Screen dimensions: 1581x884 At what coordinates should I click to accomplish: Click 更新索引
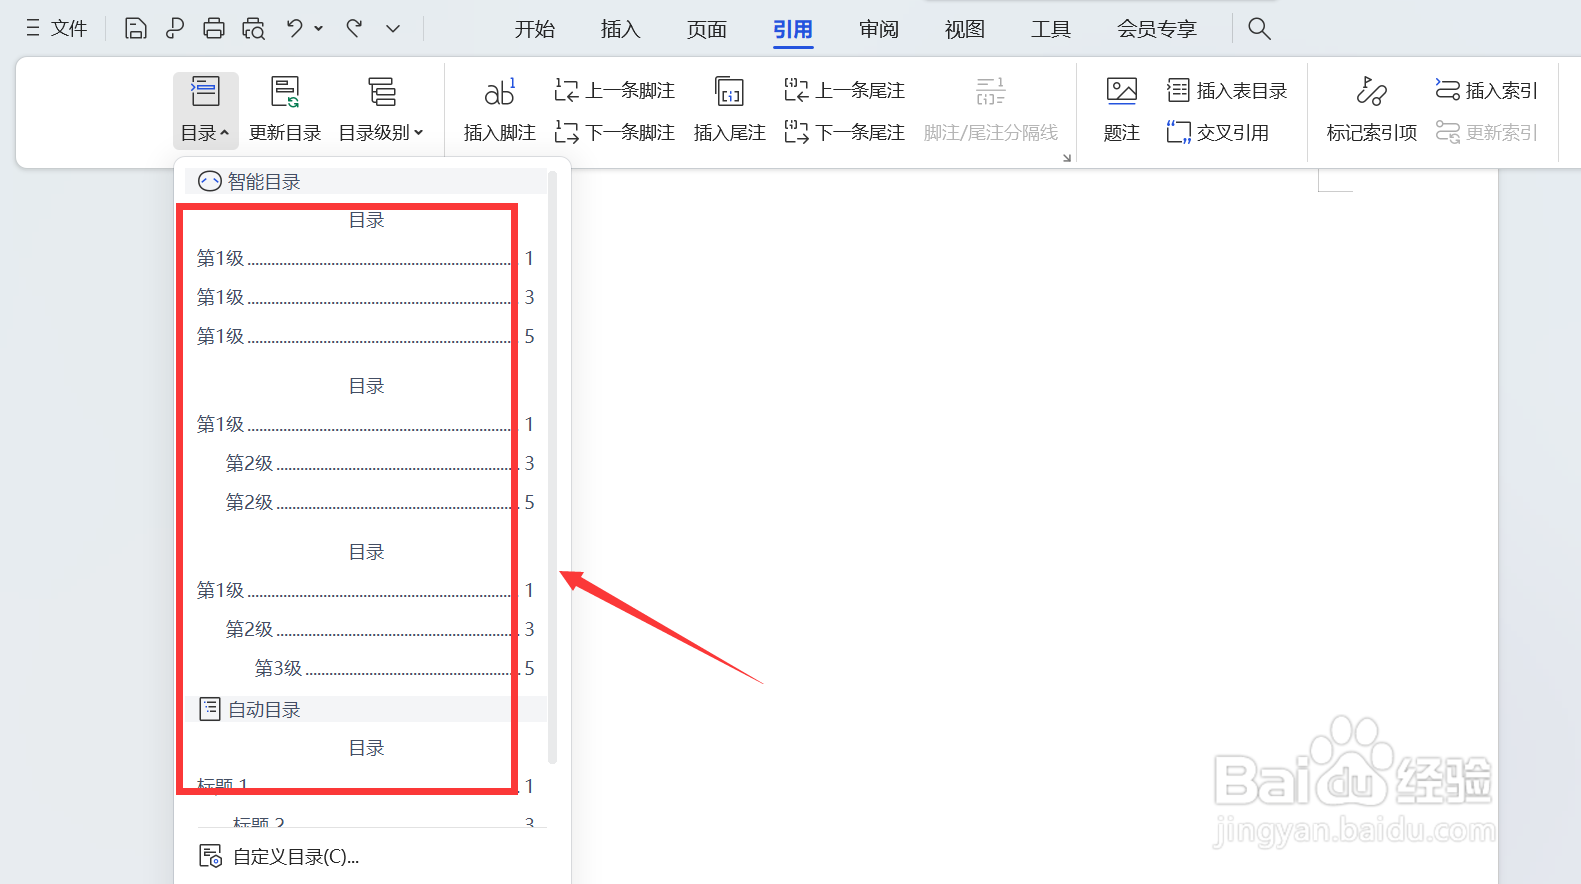click(1486, 132)
